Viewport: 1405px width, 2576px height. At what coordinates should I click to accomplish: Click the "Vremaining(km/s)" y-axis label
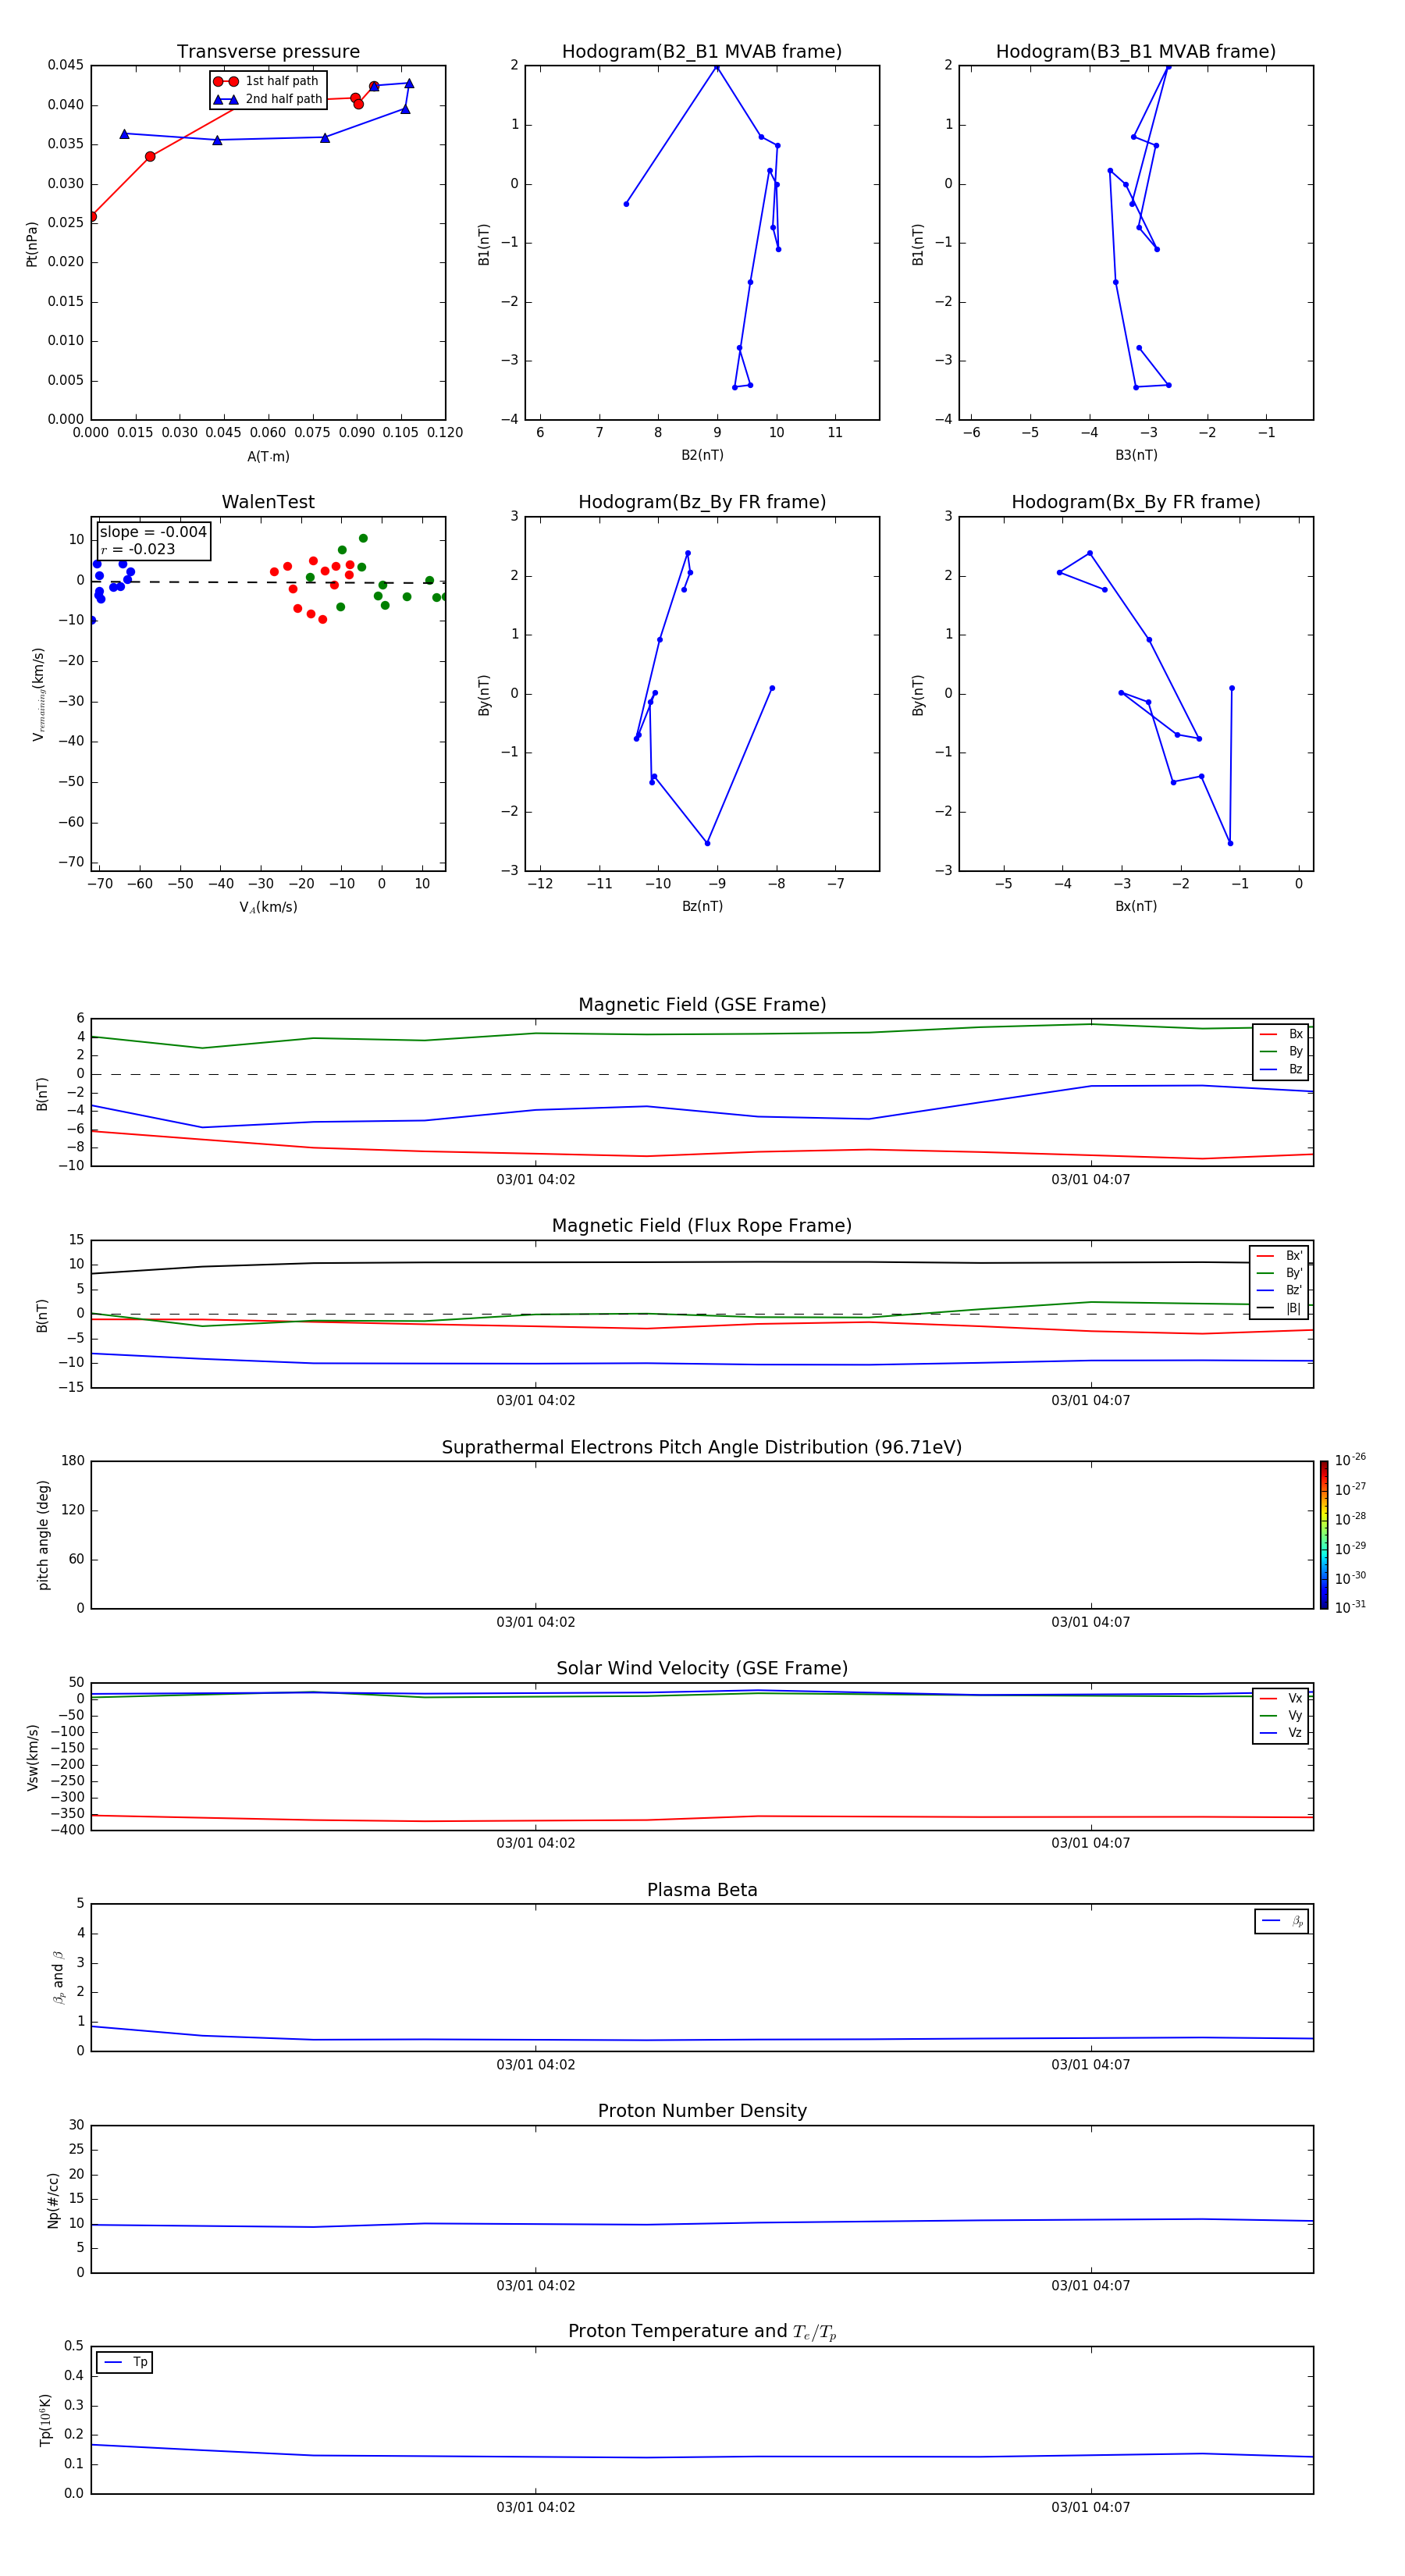point(38,694)
